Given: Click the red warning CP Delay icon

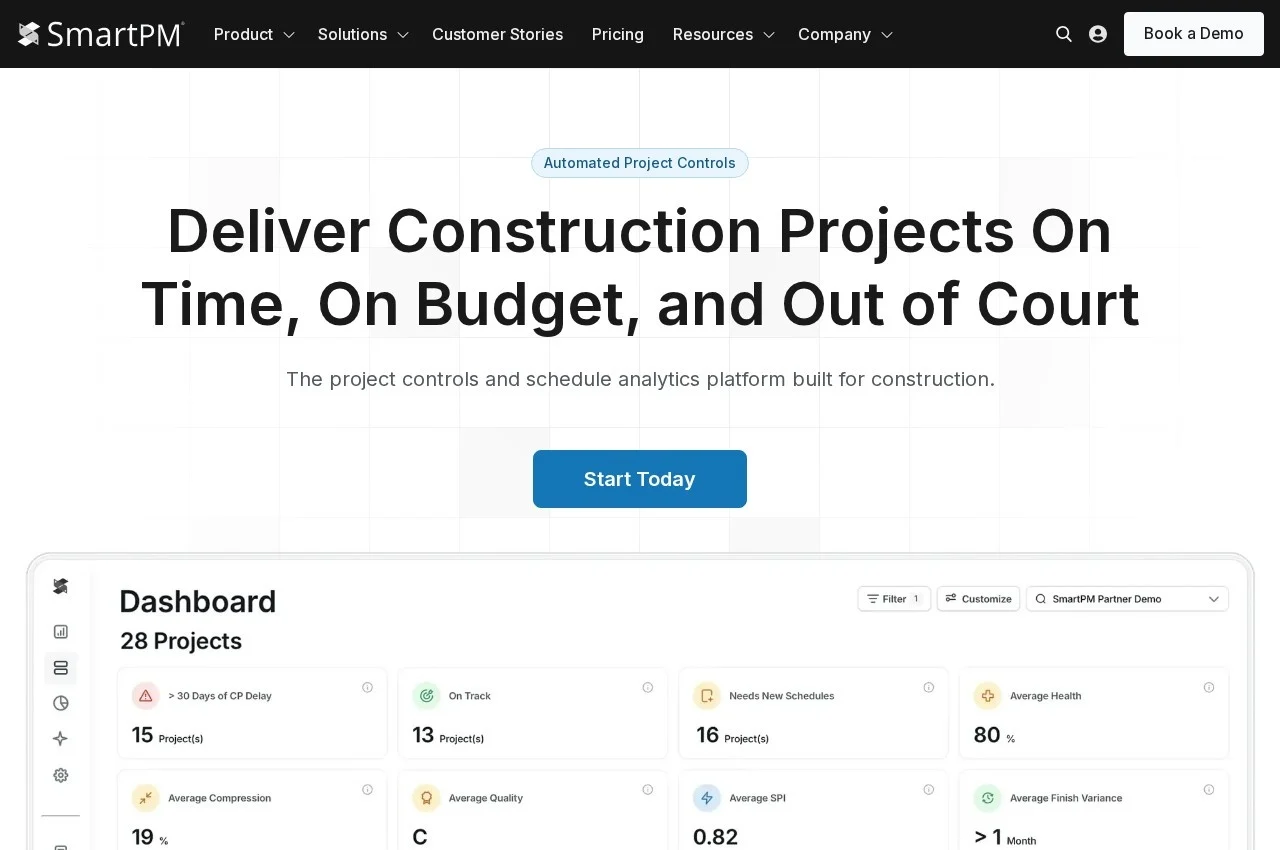Looking at the screenshot, I should [x=146, y=695].
